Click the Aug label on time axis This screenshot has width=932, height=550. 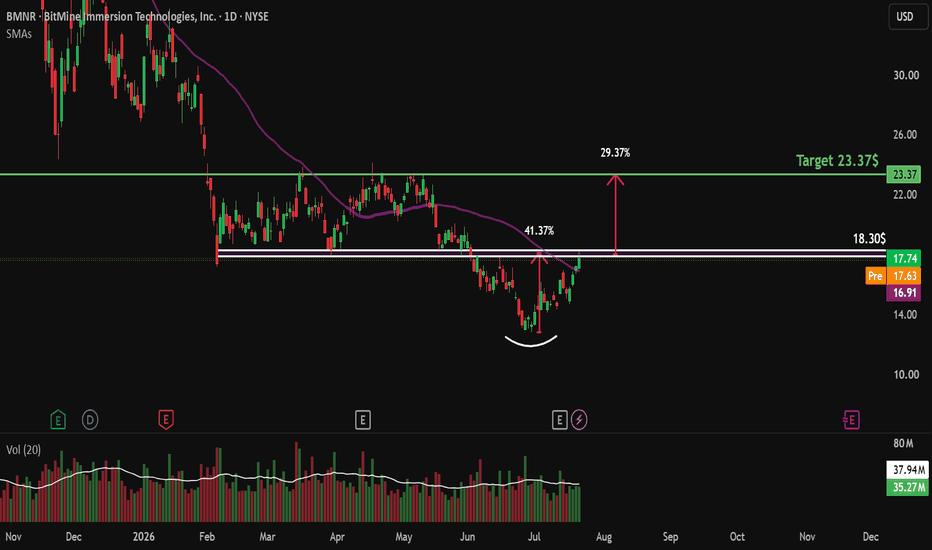pos(604,536)
